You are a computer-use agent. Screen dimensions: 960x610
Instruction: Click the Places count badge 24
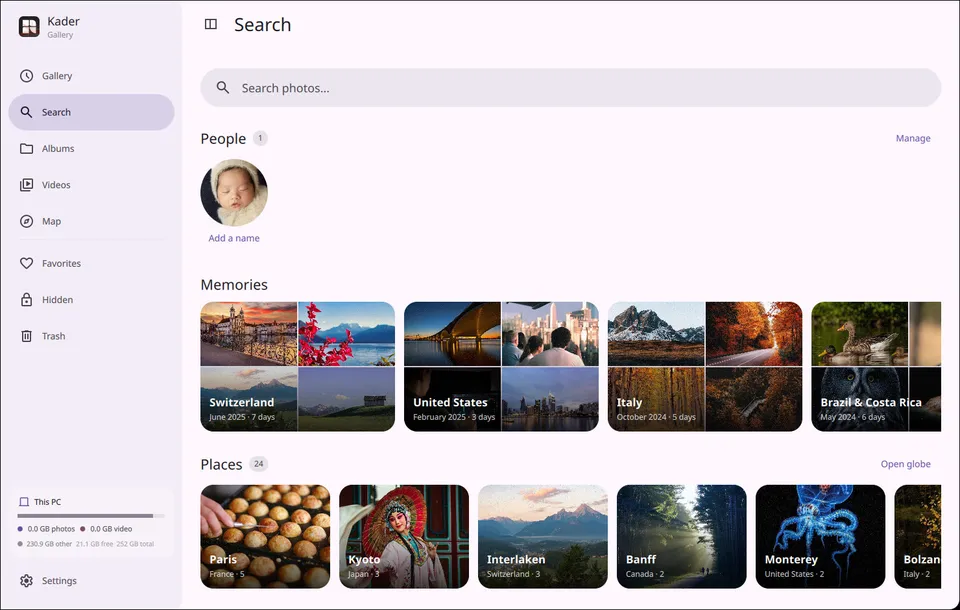tap(258, 464)
